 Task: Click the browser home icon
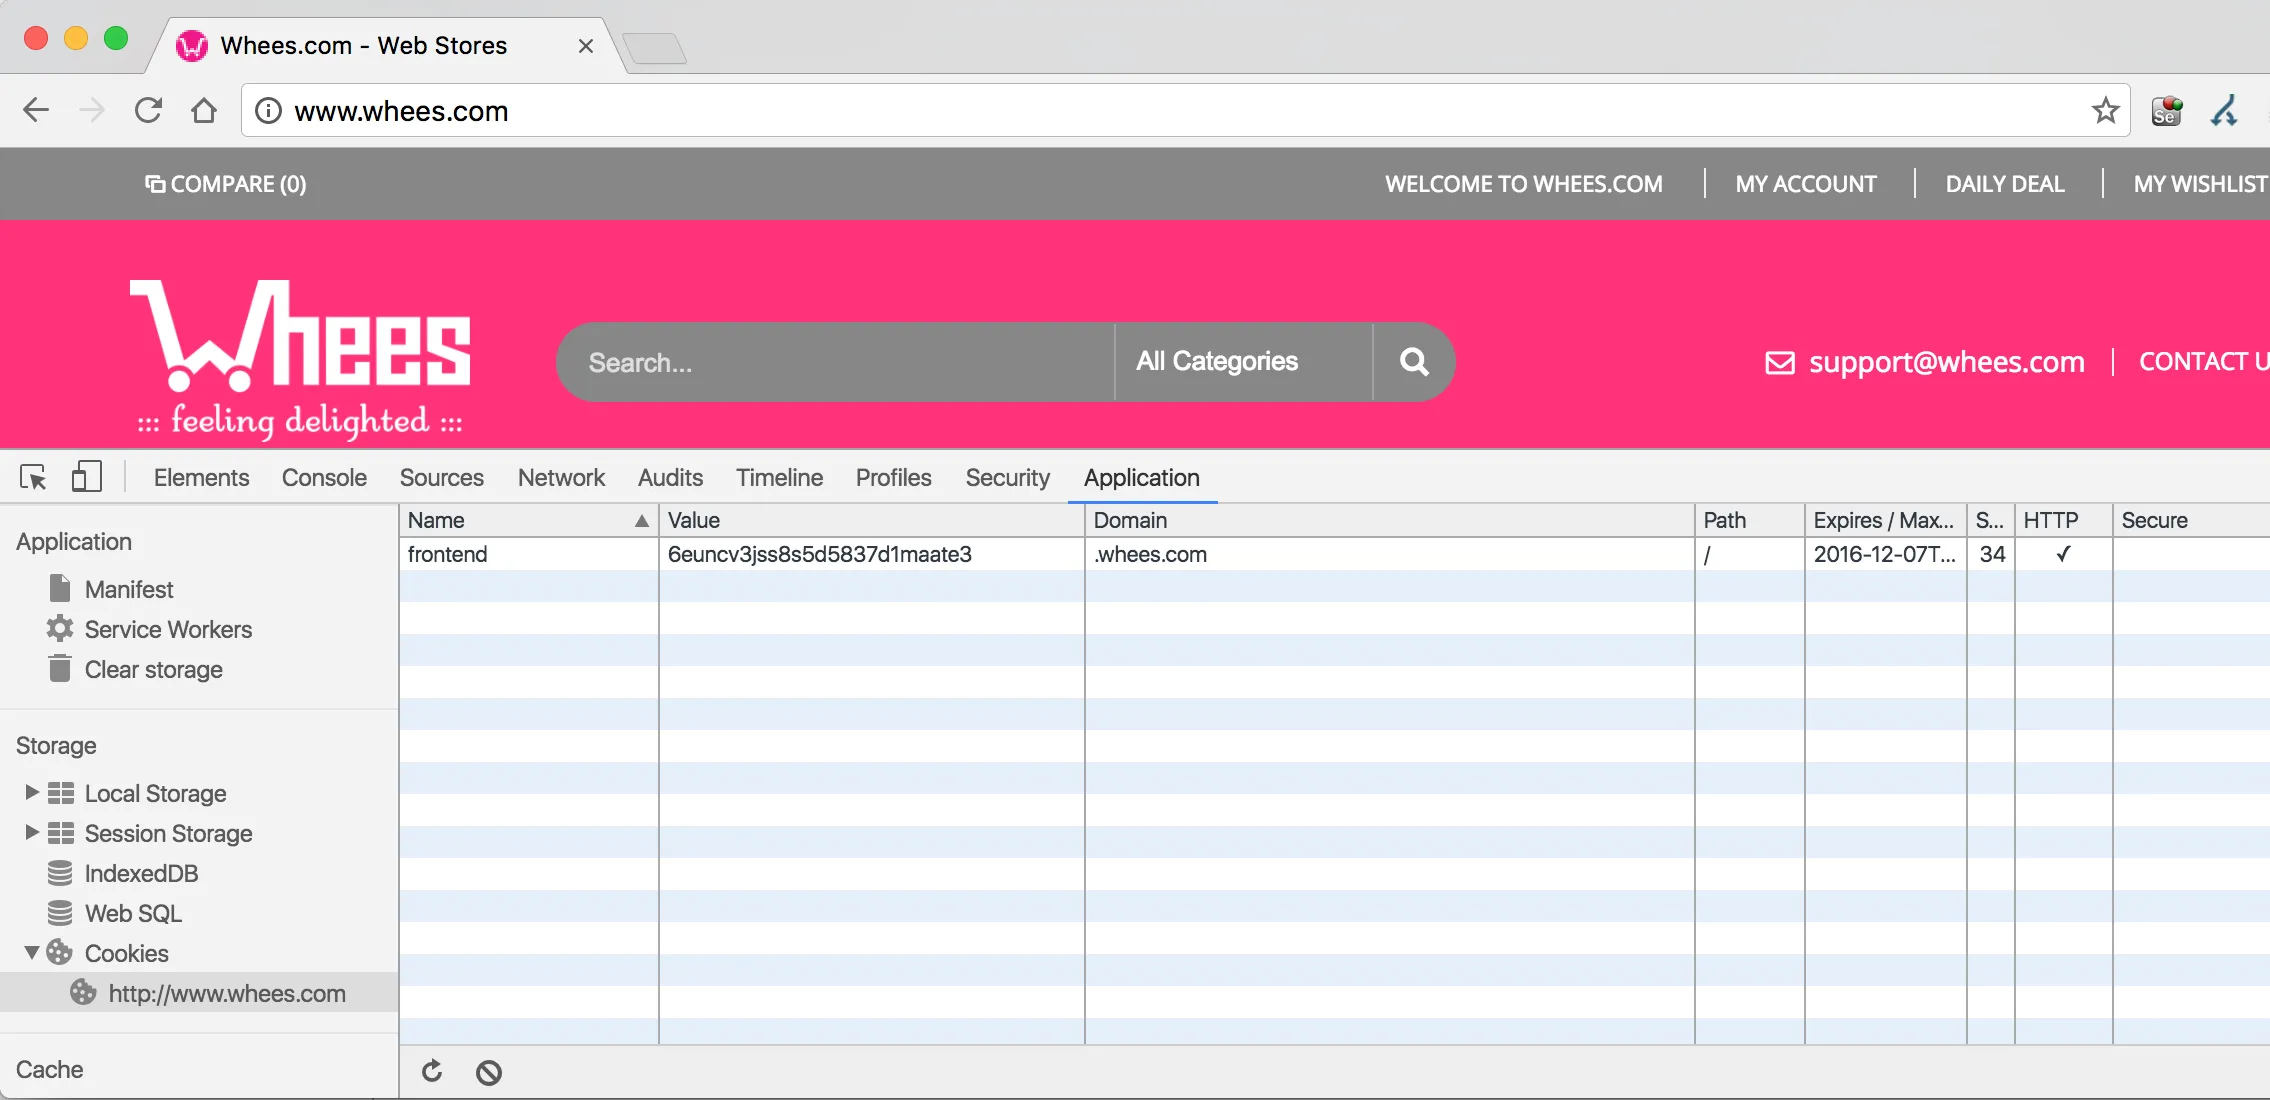tap(204, 110)
